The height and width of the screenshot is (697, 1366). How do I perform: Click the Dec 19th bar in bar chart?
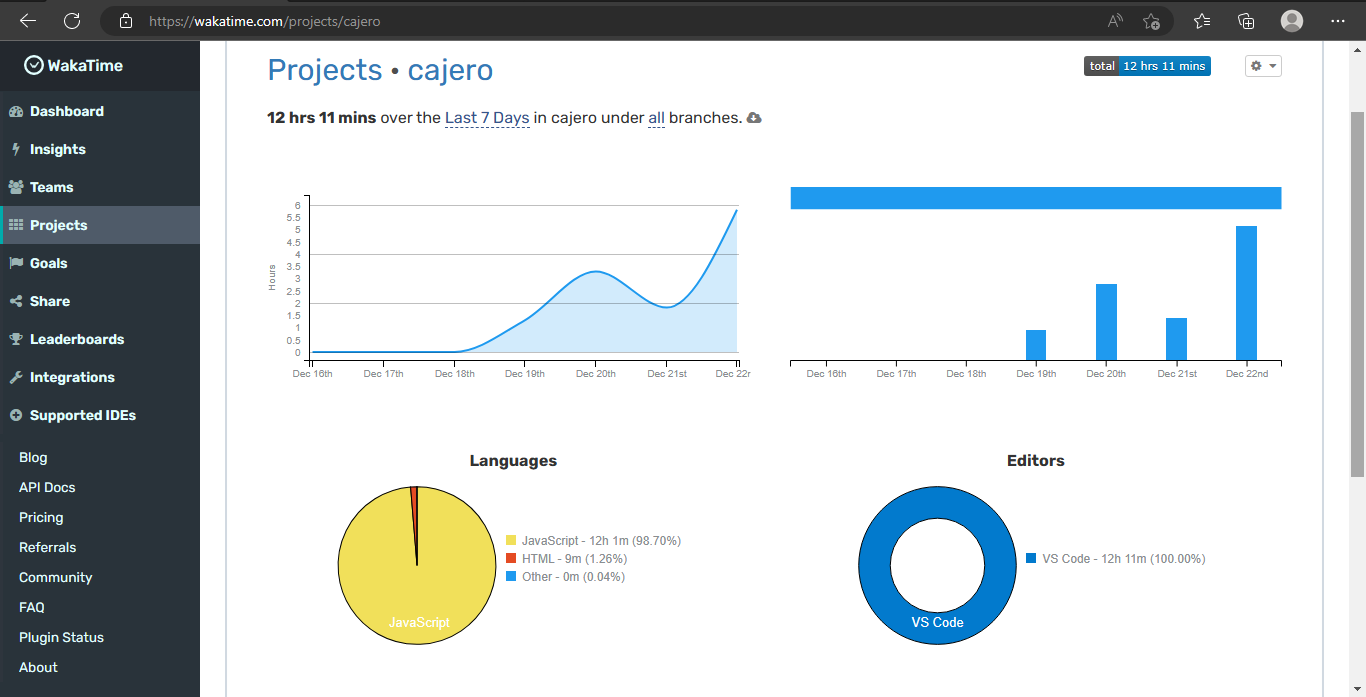1036,345
